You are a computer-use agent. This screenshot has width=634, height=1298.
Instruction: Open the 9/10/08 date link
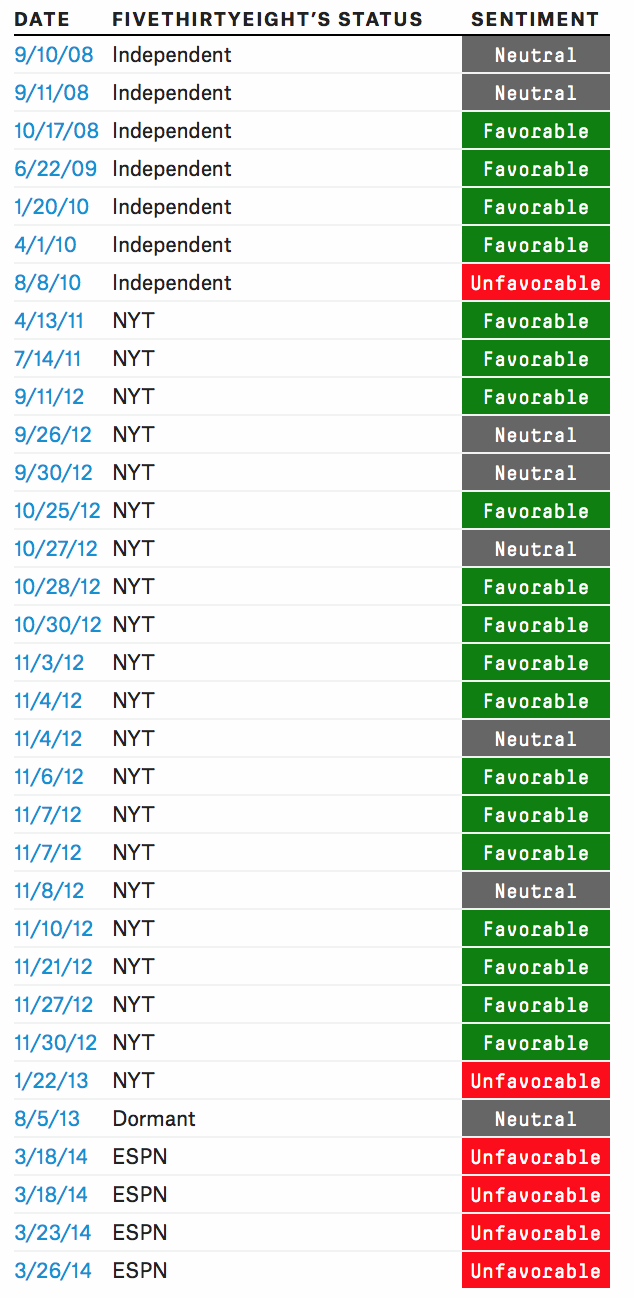[52, 55]
